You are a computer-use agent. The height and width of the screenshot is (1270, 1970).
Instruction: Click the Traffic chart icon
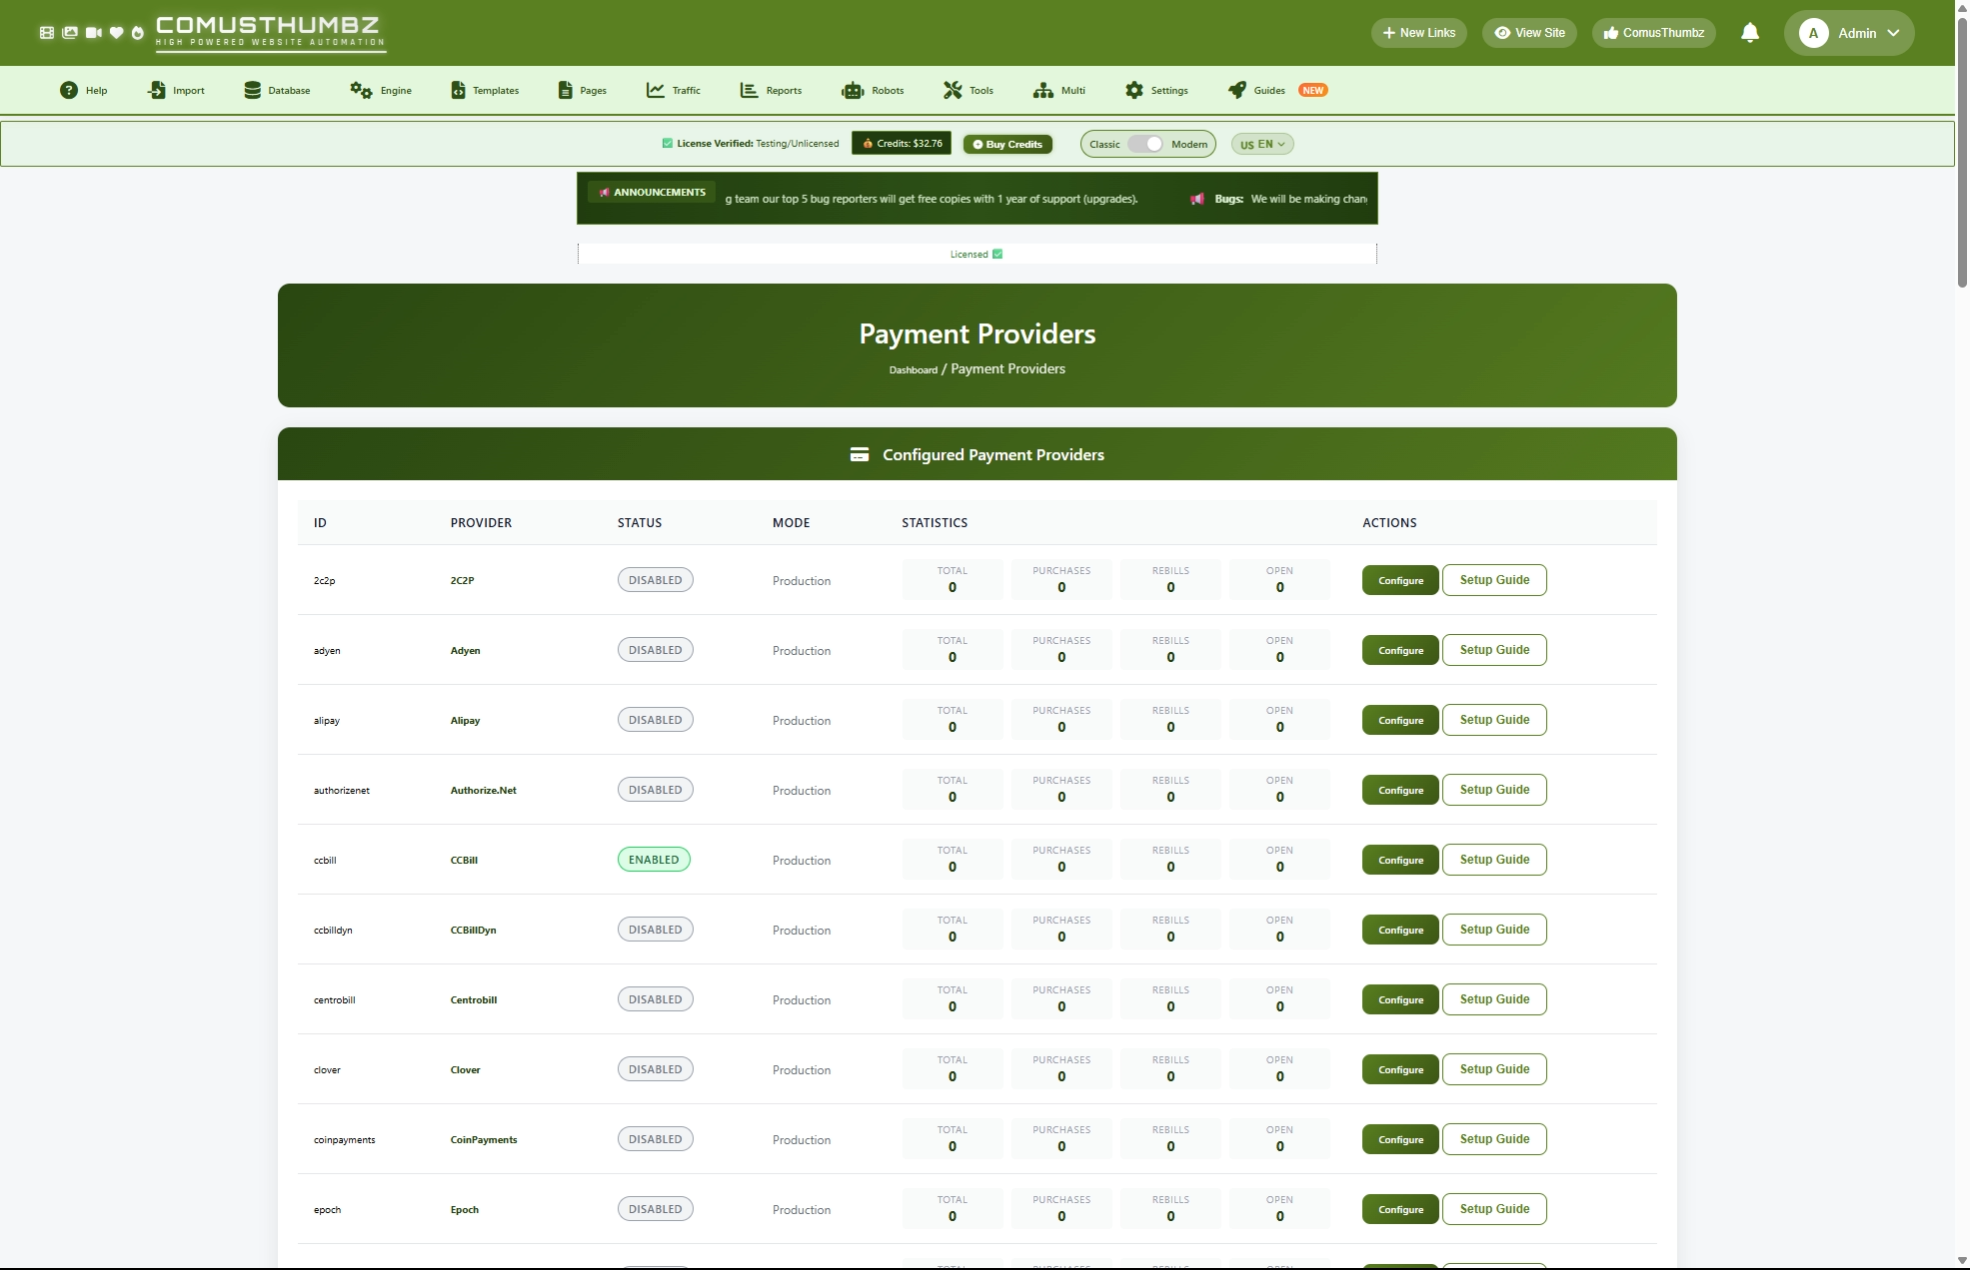pyautogui.click(x=655, y=90)
